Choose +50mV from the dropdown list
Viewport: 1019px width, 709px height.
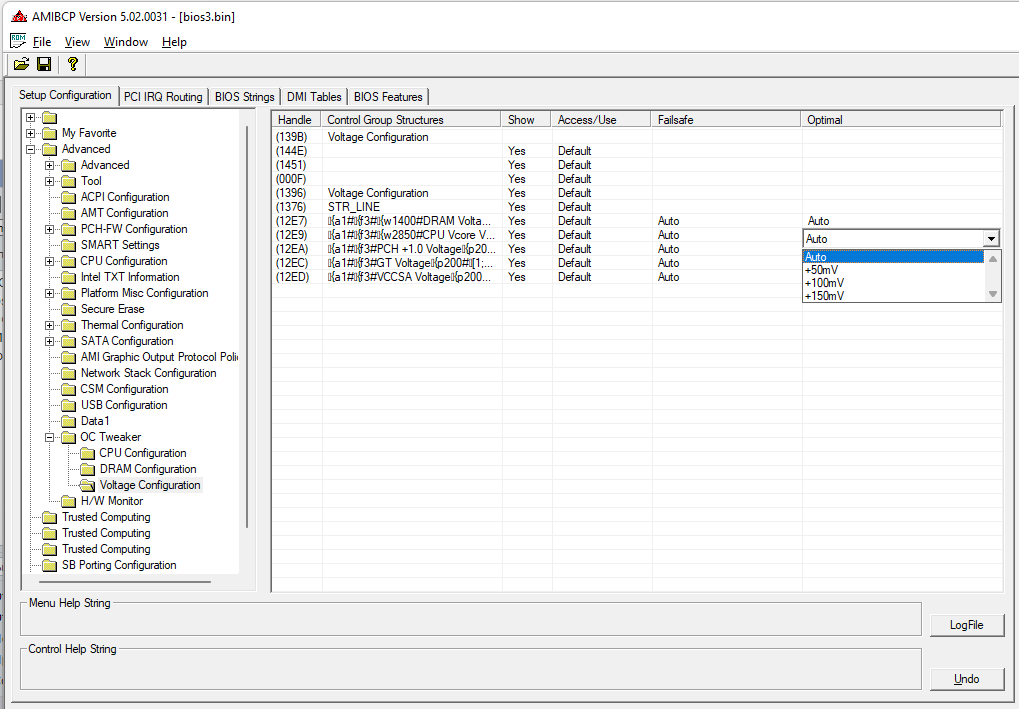coord(894,270)
